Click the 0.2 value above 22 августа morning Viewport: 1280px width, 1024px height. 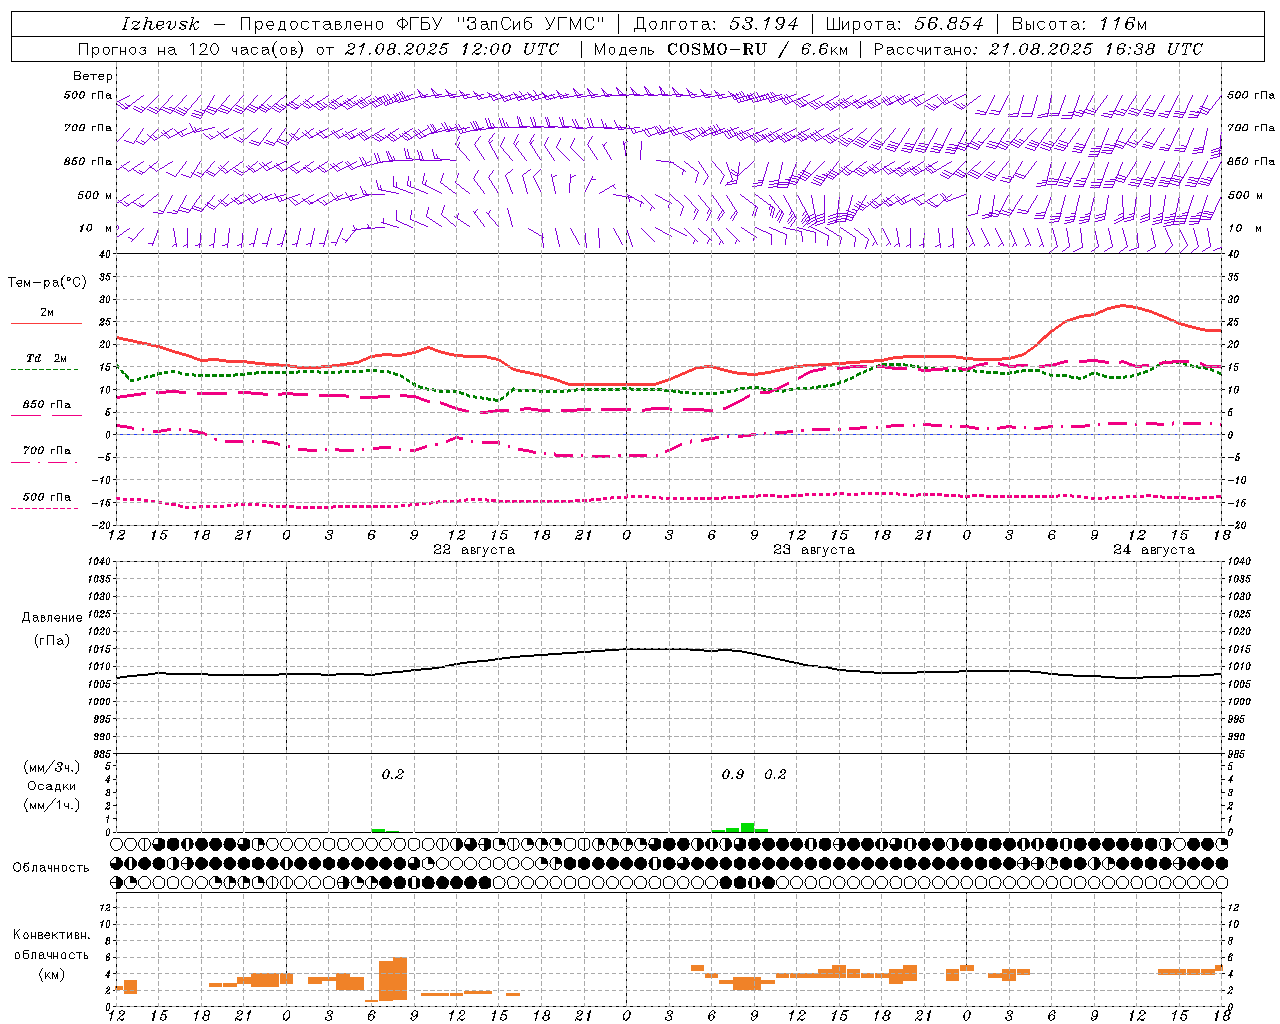click(393, 774)
